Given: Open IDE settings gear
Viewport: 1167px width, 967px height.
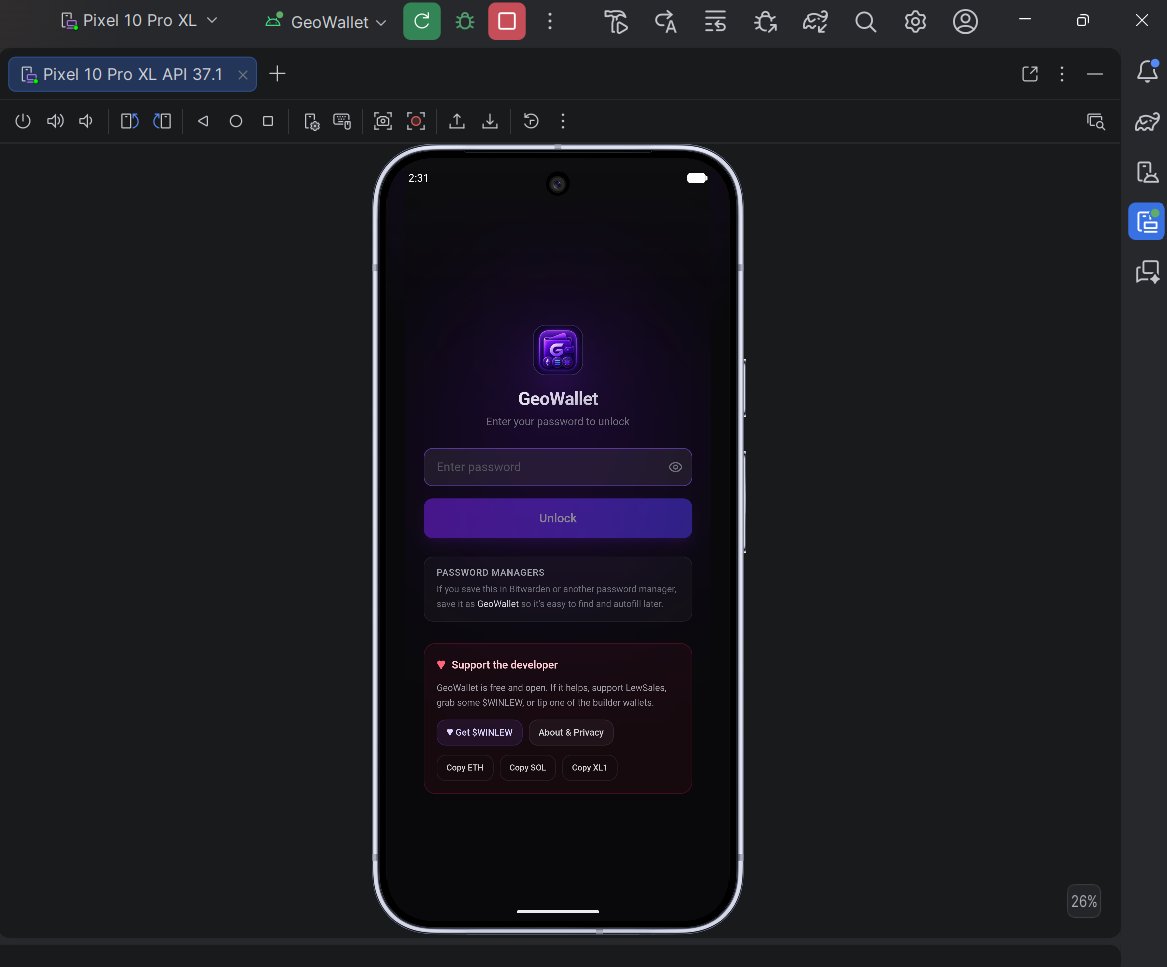Looking at the screenshot, I should [915, 22].
